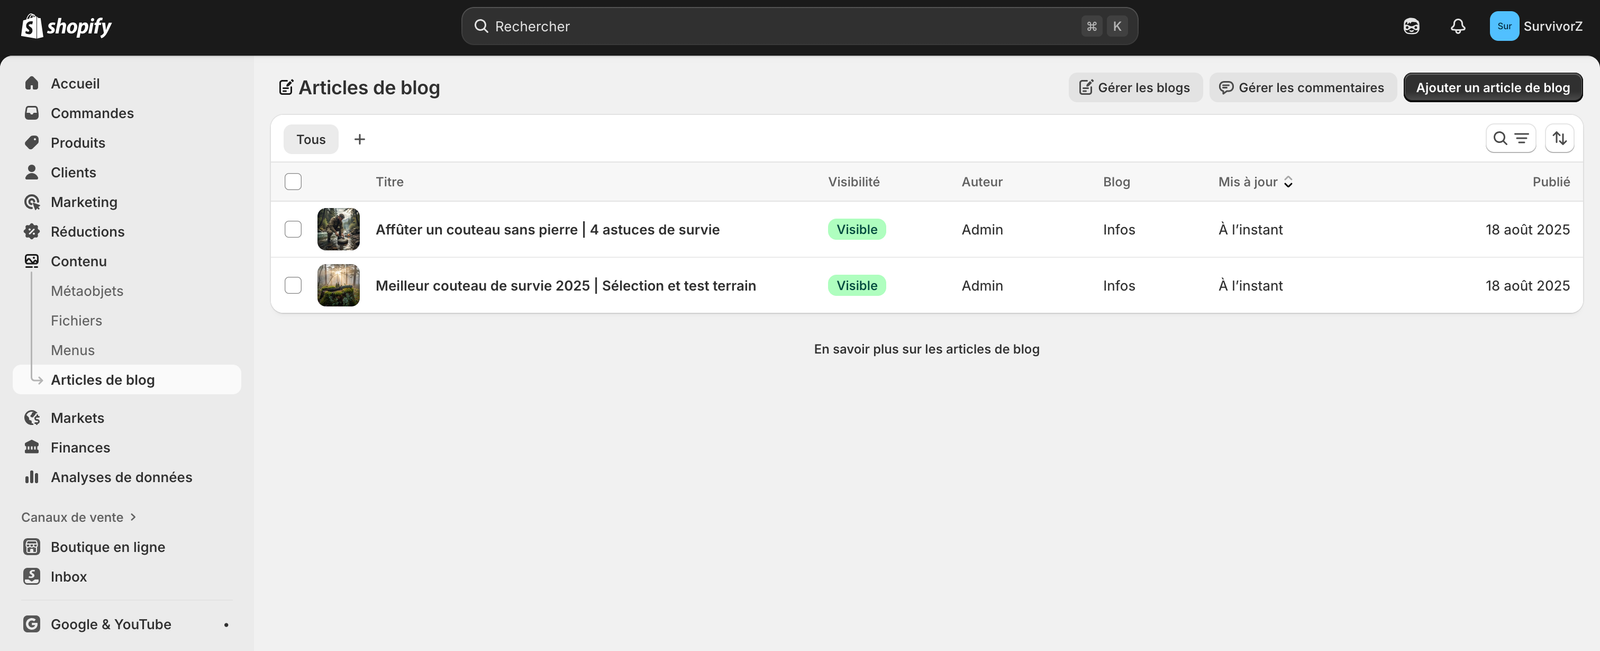Open the notifications bell
1600x651 pixels.
point(1458,27)
